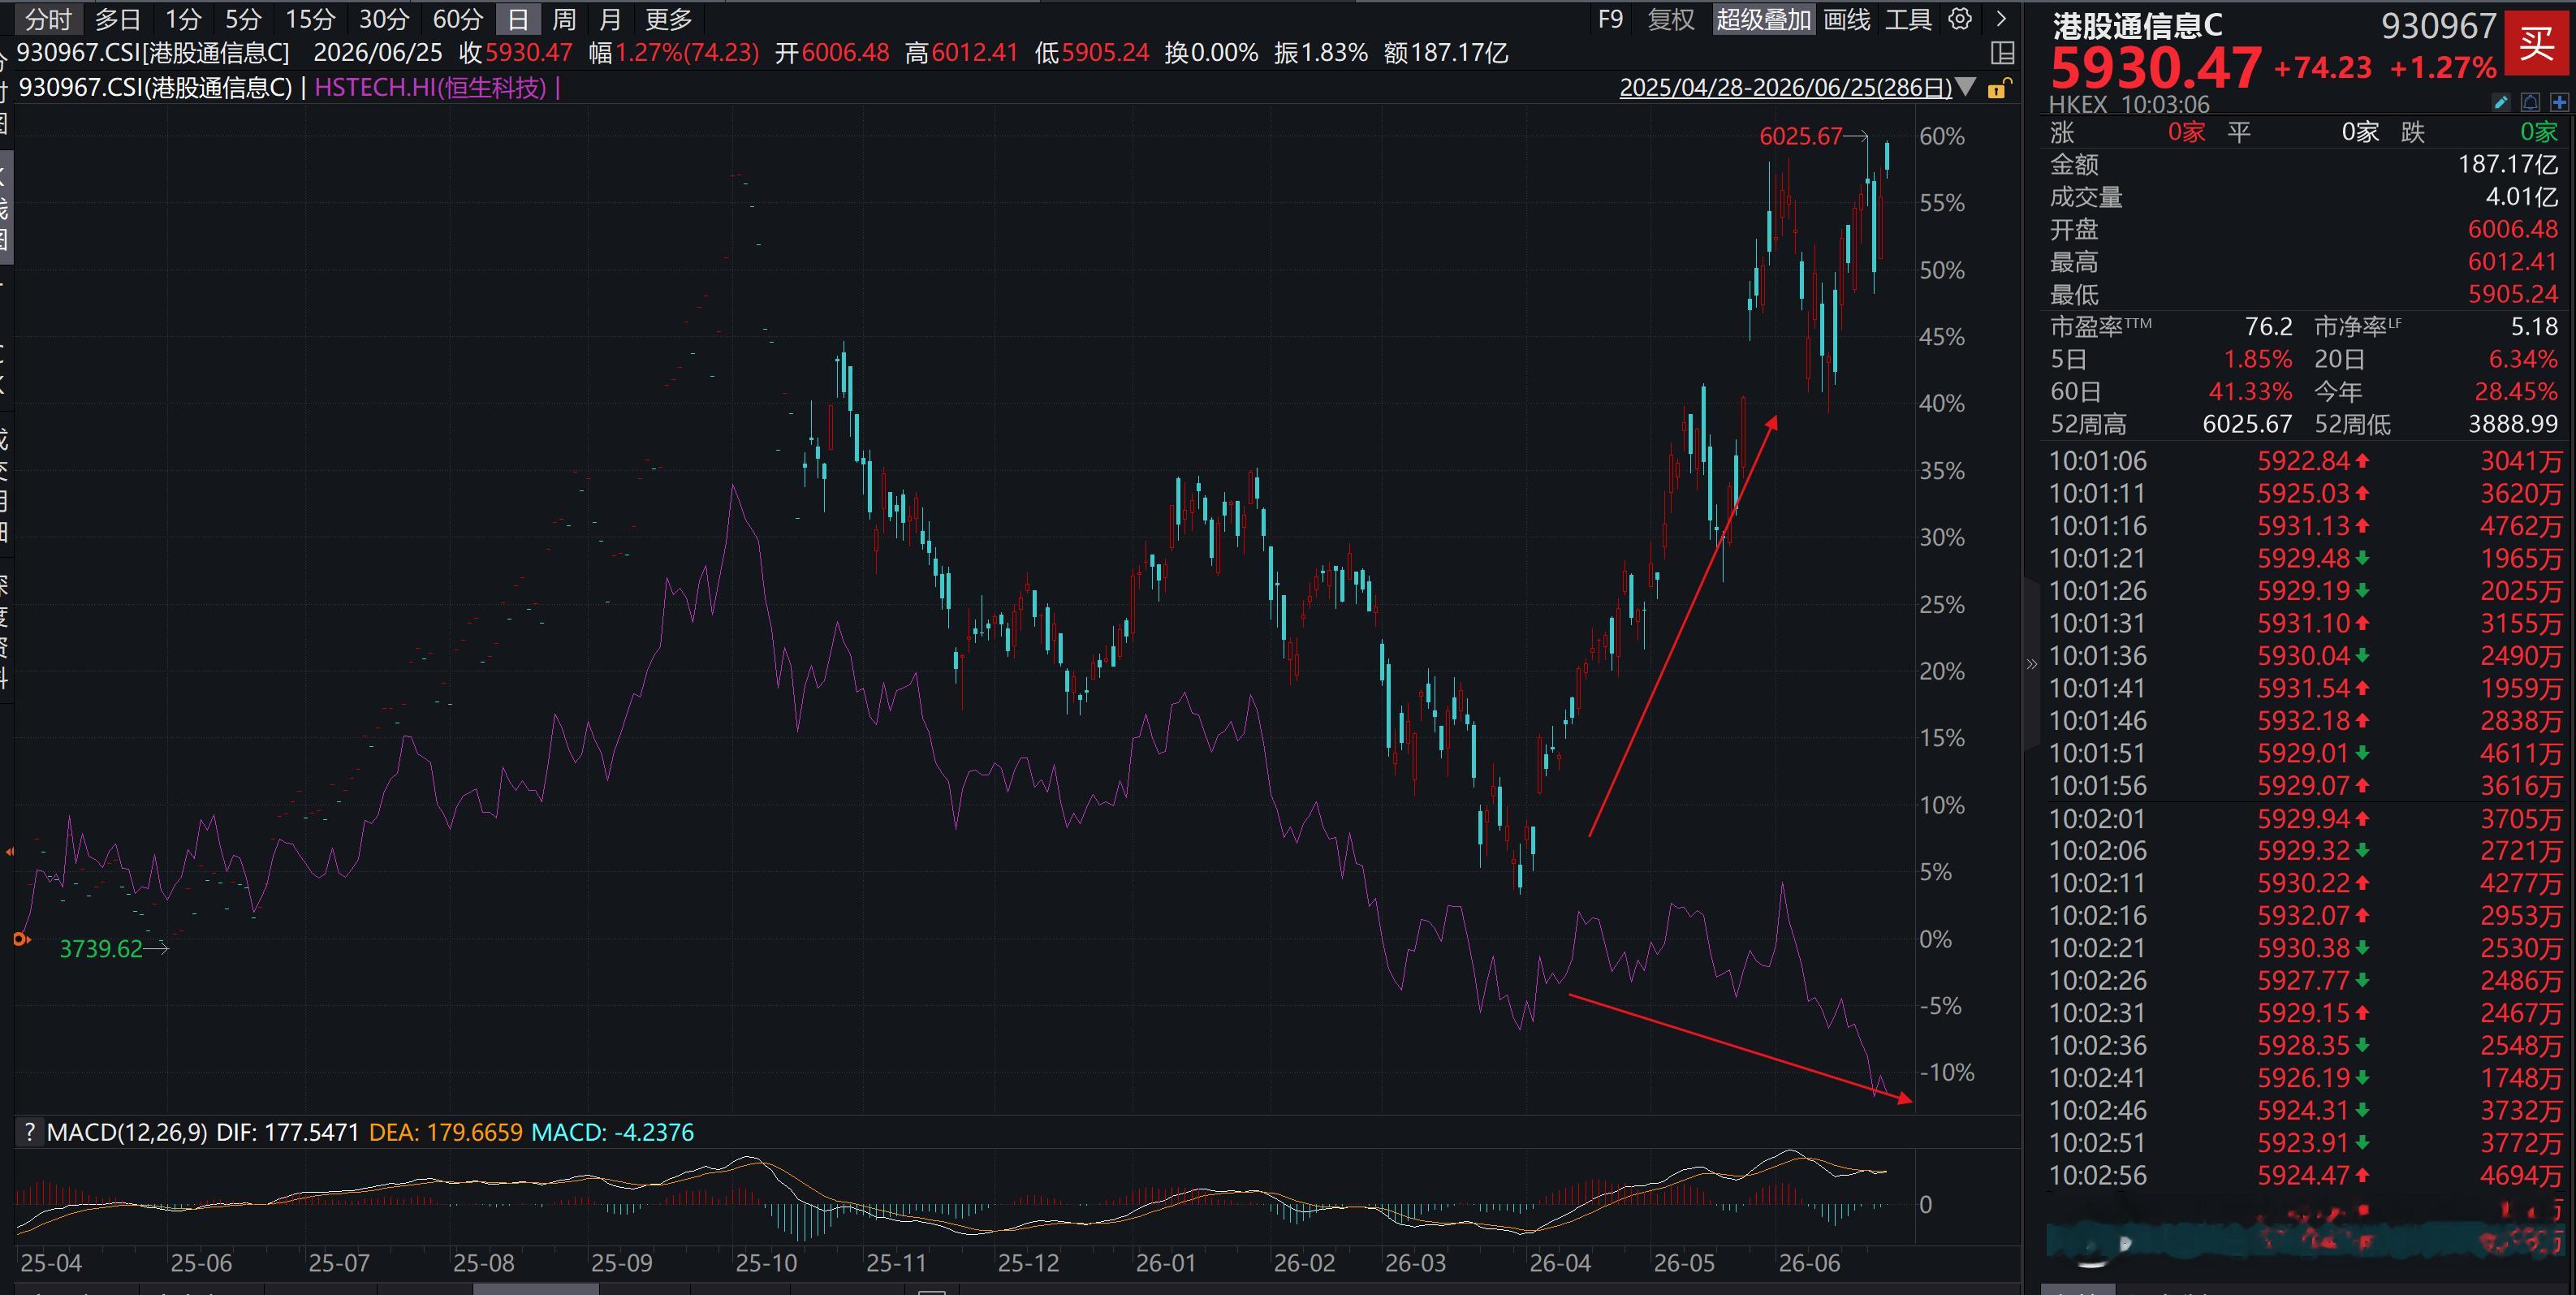Image resolution: width=2576 pixels, height=1295 pixels.
Task: Click the red 买 buy button
Action: pyautogui.click(x=2536, y=43)
